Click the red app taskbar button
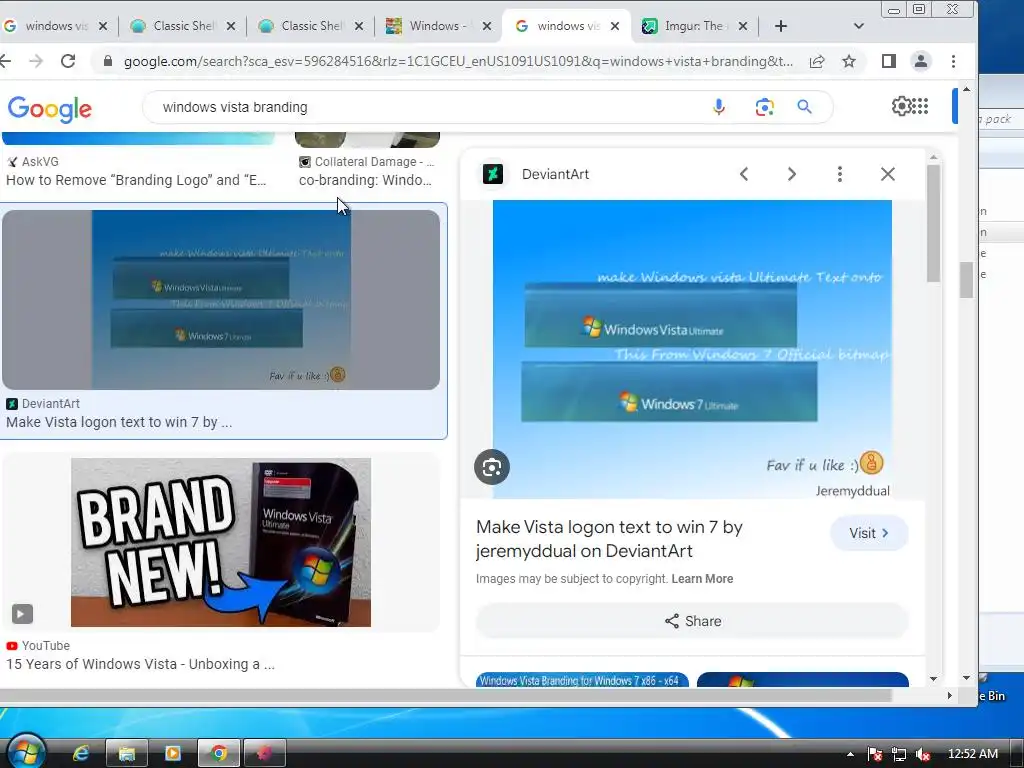1024x768 pixels. pyautogui.click(x=264, y=754)
